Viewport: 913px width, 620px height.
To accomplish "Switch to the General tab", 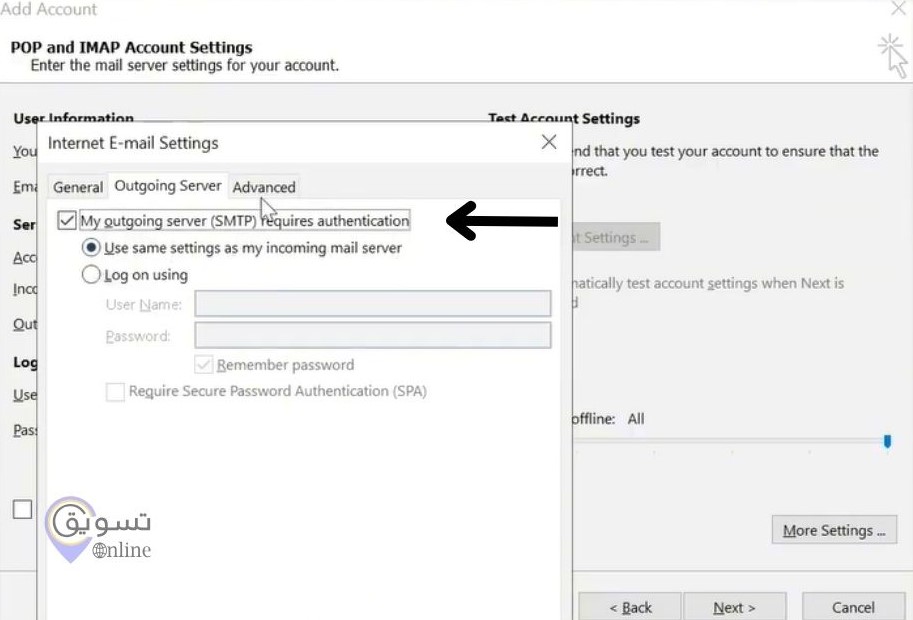I will coord(77,187).
